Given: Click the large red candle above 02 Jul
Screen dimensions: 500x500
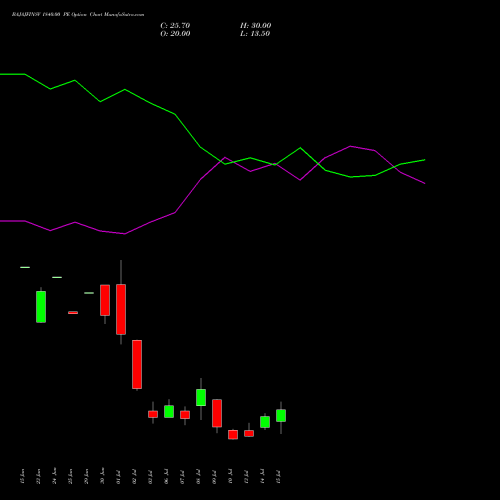Looking at the screenshot, I should click(x=137, y=364).
